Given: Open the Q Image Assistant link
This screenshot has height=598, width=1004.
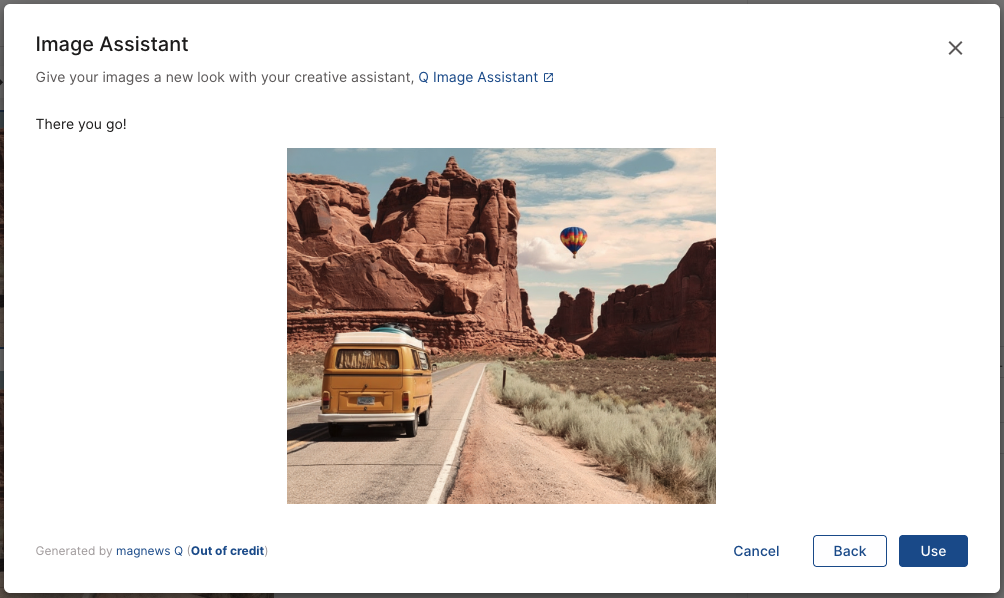Looking at the screenshot, I should [x=478, y=77].
